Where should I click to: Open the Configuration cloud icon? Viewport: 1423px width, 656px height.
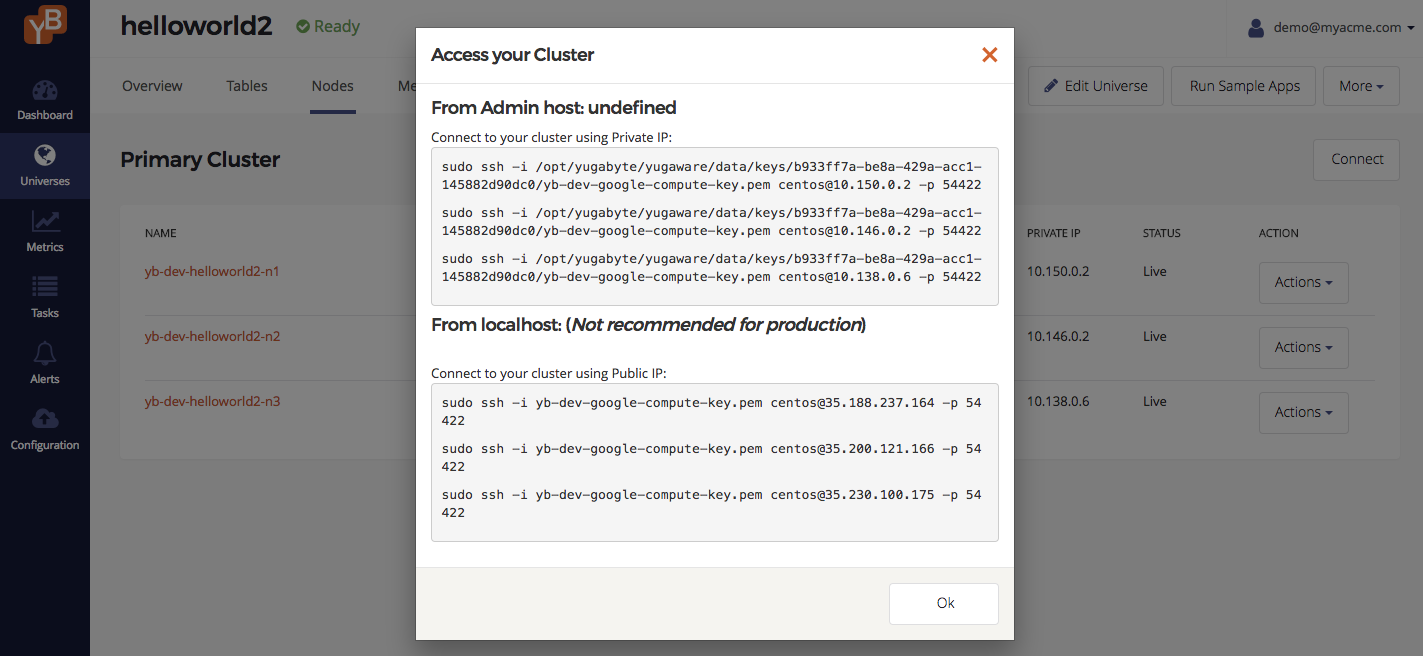45,418
